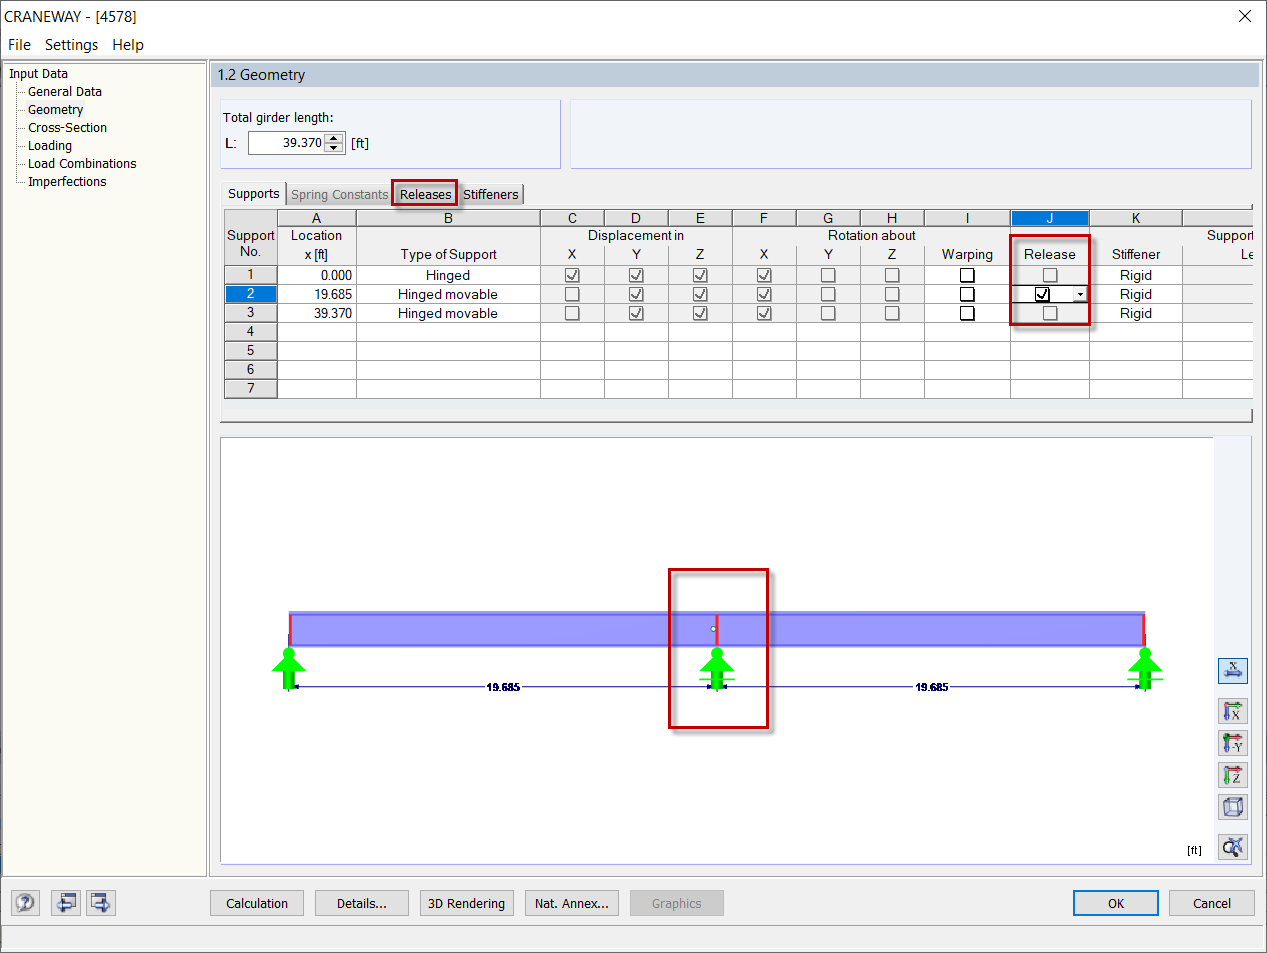Viewport: 1267px width, 953px height.
Task: Switch to the Stiffeners tab
Action: tap(490, 193)
